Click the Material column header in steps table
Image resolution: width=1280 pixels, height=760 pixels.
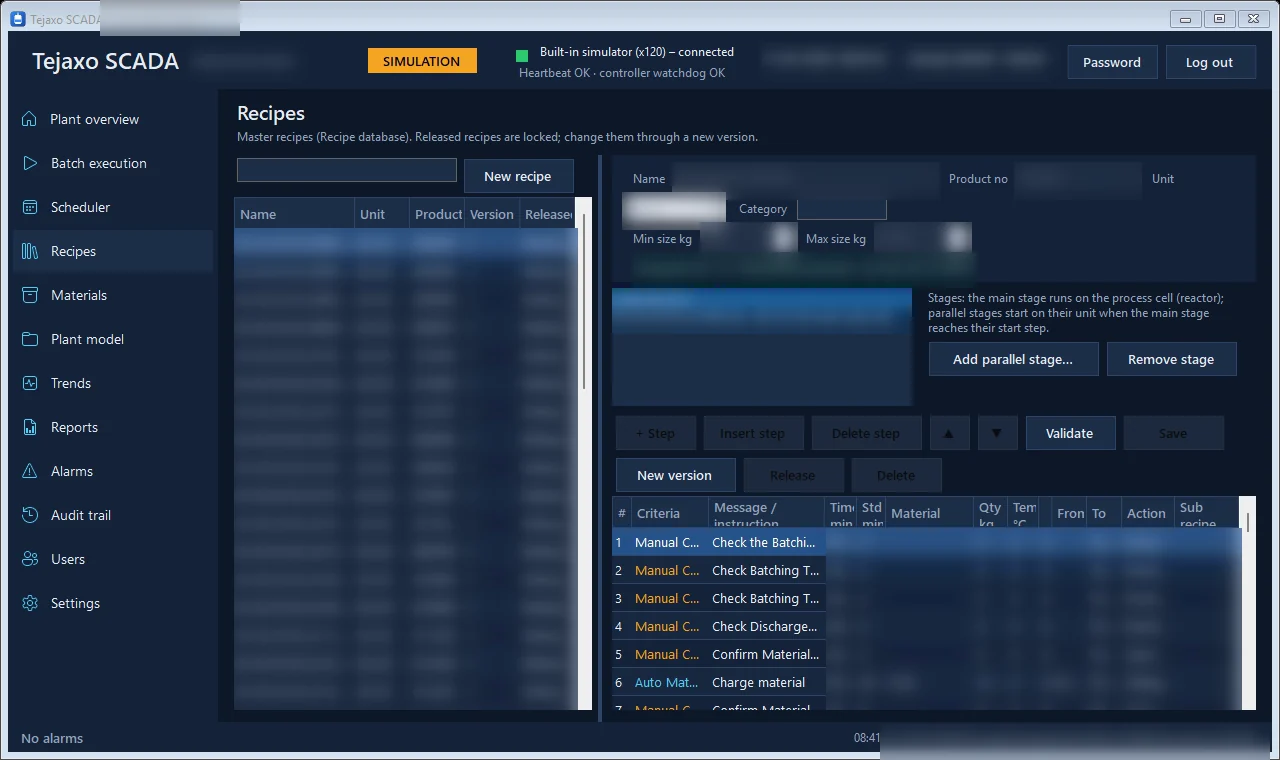coord(930,513)
